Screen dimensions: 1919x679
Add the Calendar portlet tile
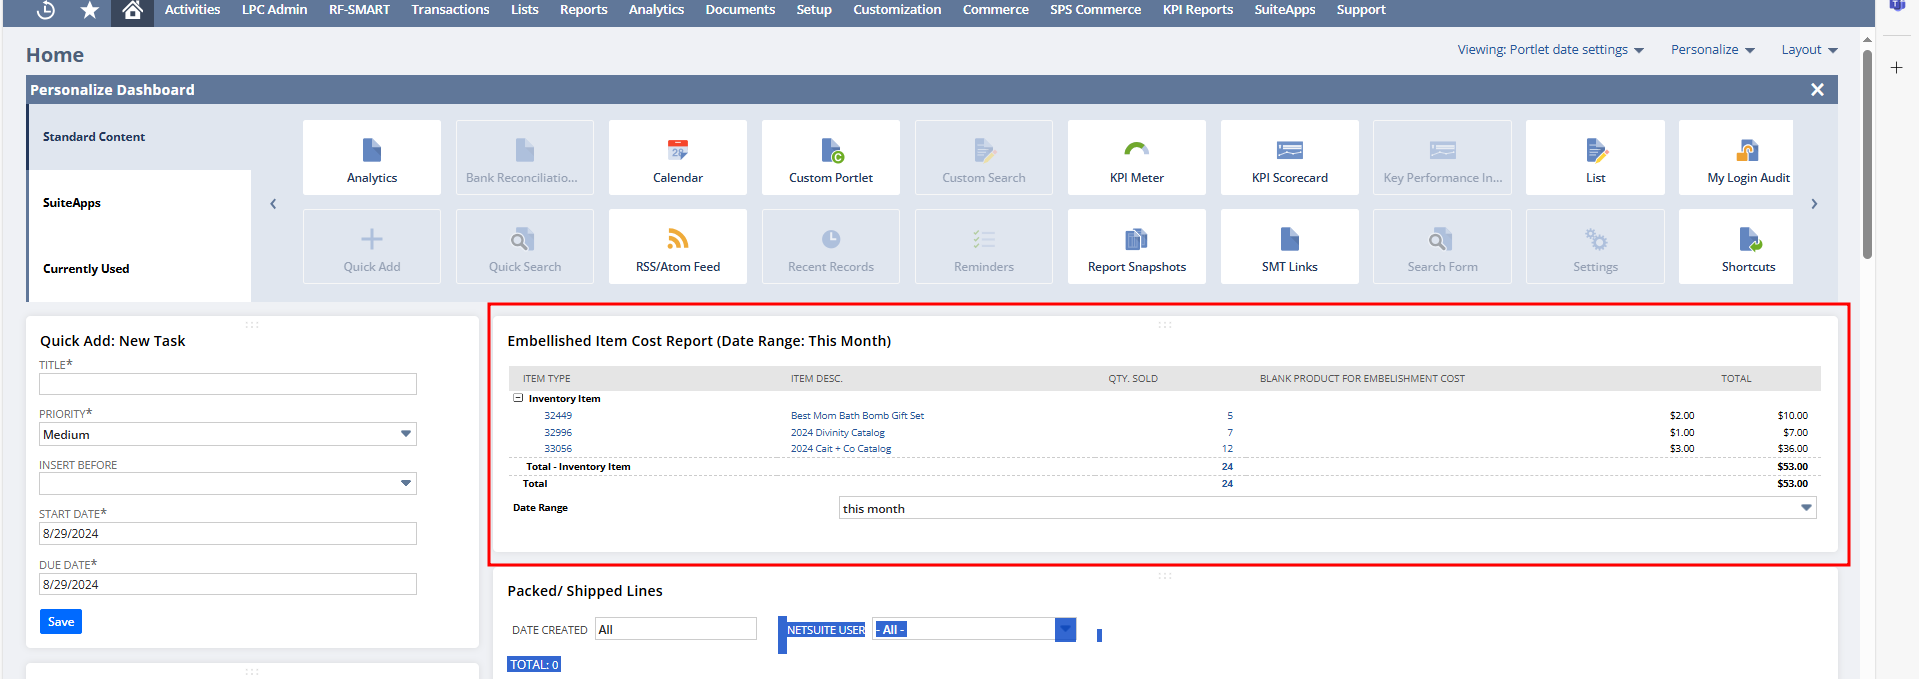click(x=677, y=158)
